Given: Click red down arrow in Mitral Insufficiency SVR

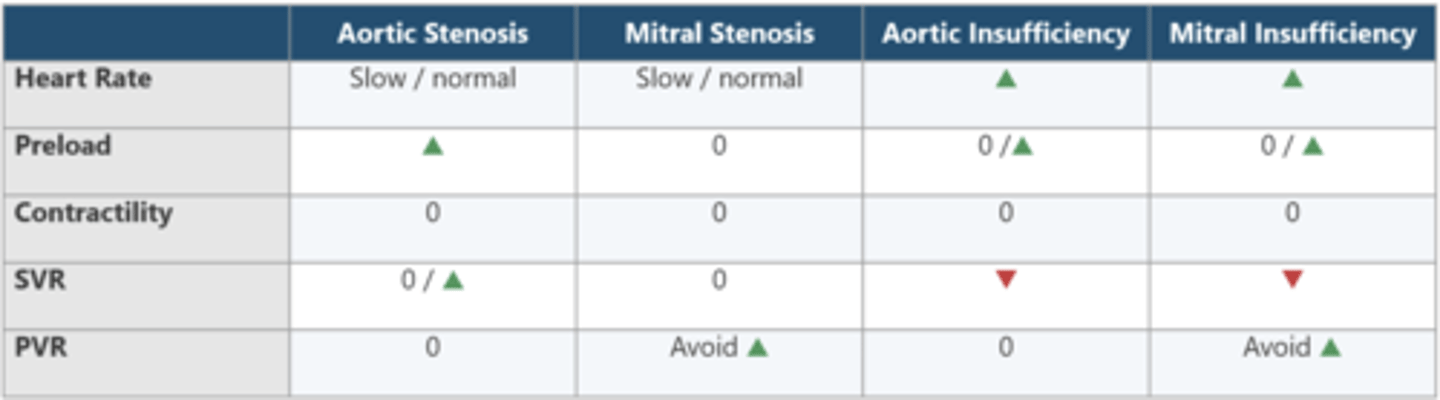Looking at the screenshot, I should [1292, 280].
